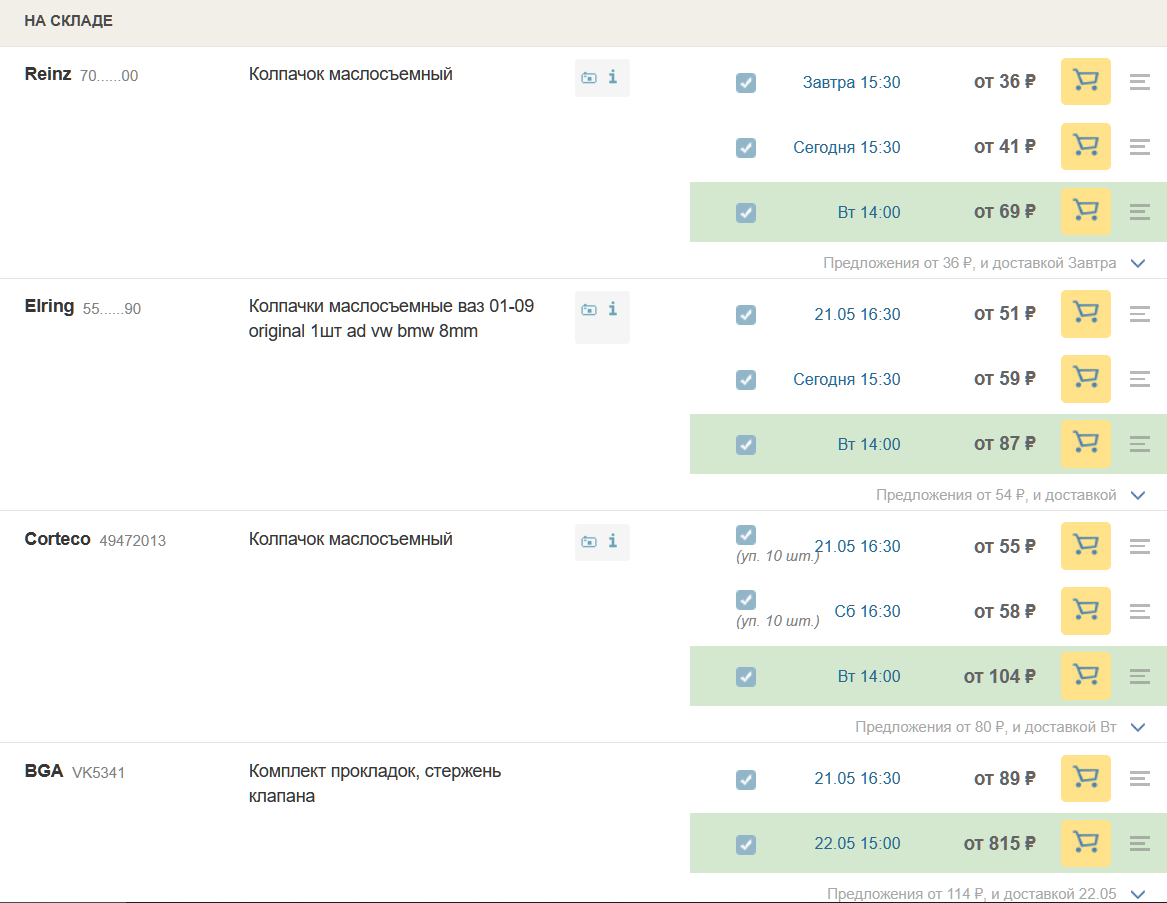The height and width of the screenshot is (903, 1167).
Task: Add Elring offer for 59 ₽ to cart
Action: (x=1085, y=378)
